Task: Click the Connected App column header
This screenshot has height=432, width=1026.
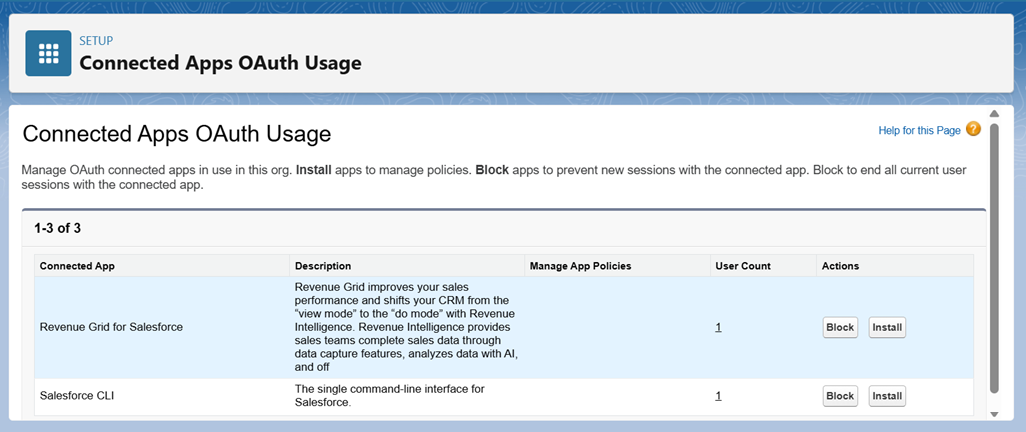Action: (x=162, y=266)
